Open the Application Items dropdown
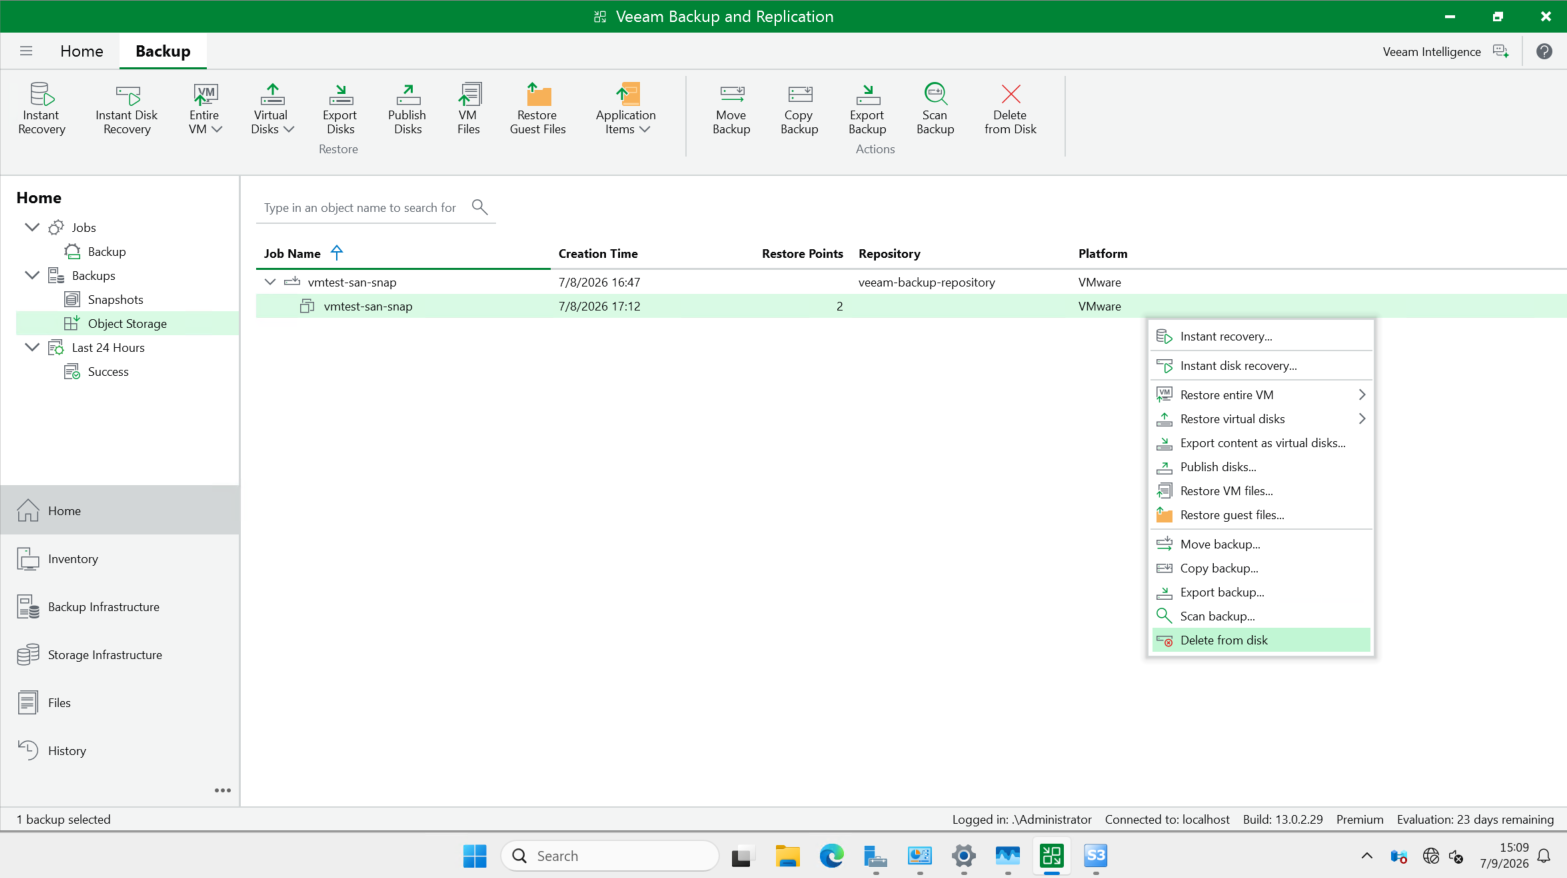1567x878 pixels. [x=626, y=108]
